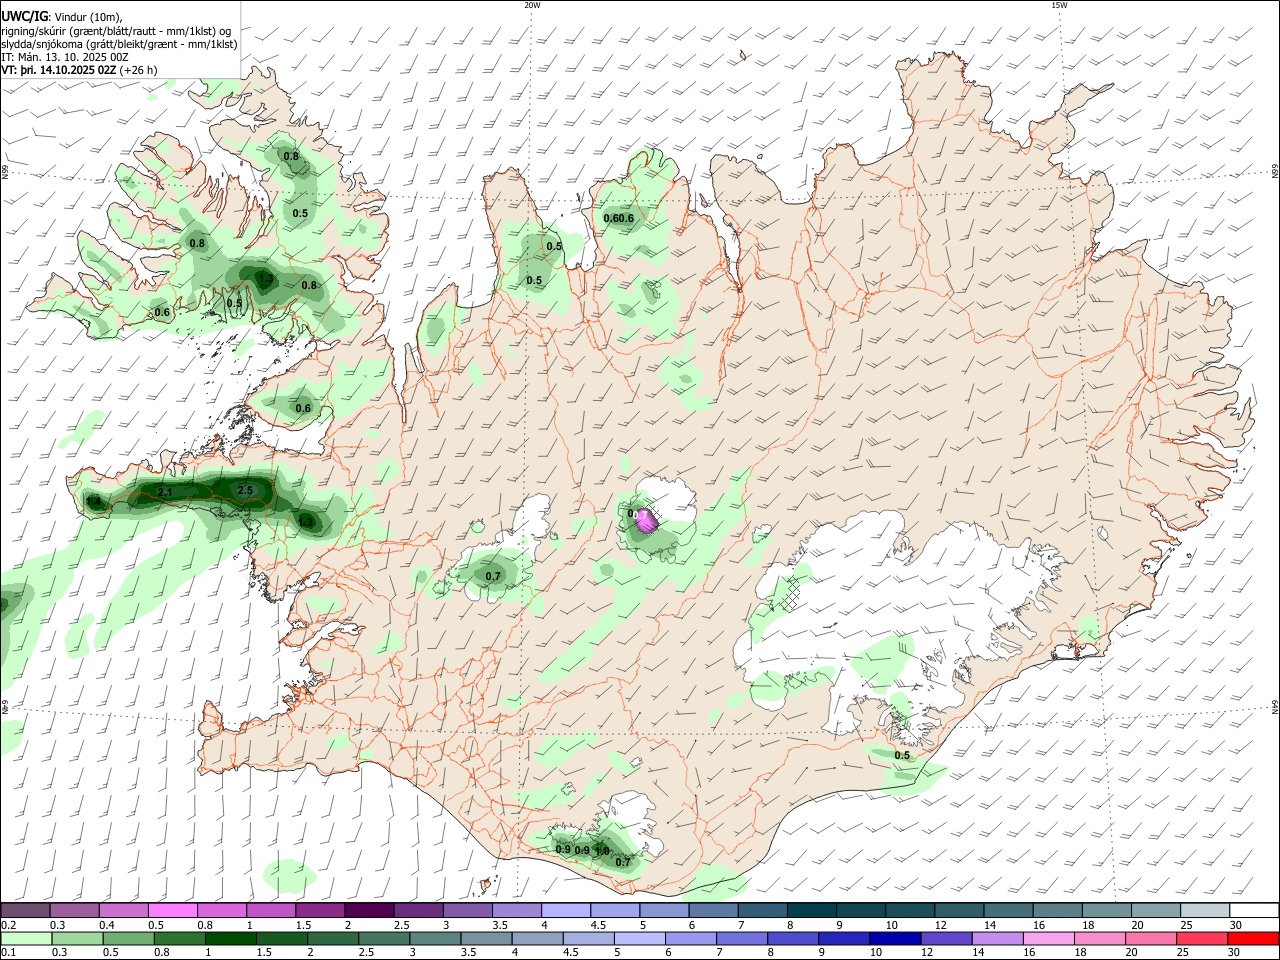This screenshot has width=1280, height=960.
Task: Click the 15W longitude label
Action: point(1058,5)
